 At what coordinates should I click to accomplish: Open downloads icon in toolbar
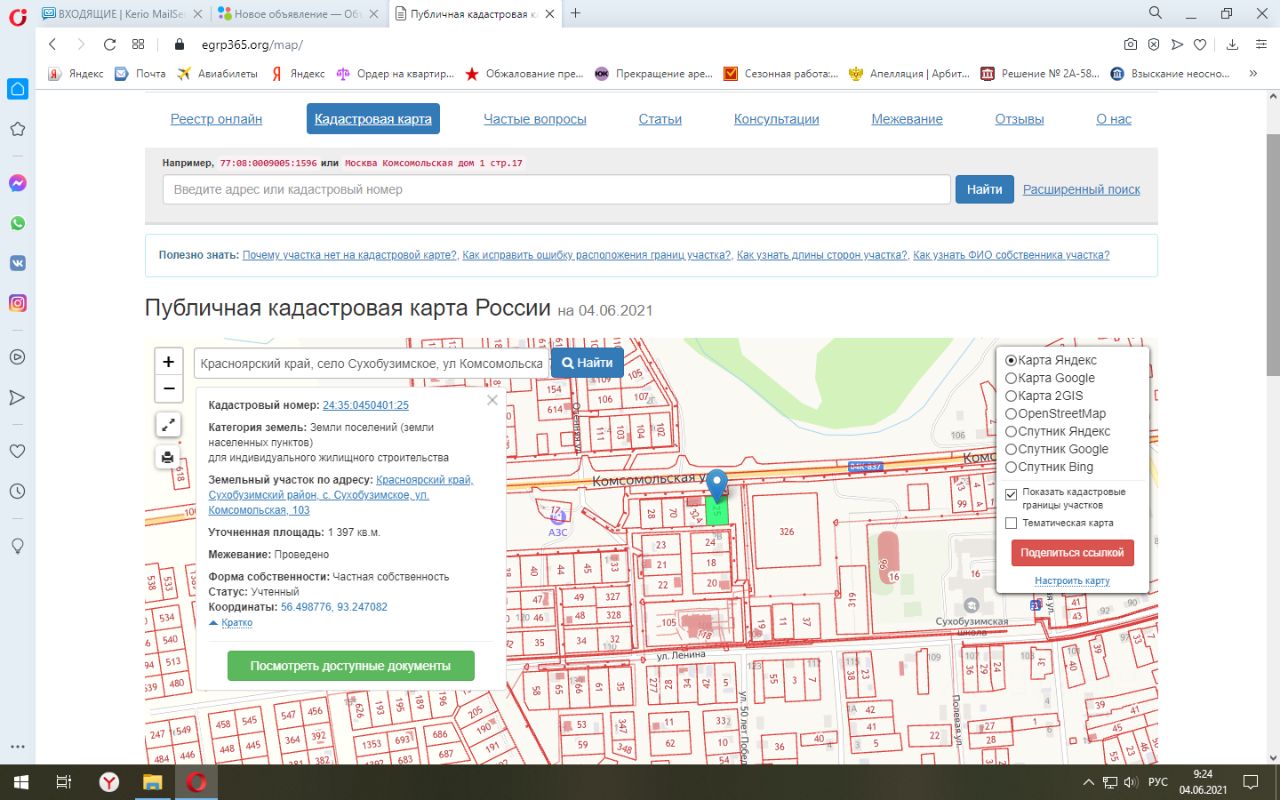click(1233, 44)
